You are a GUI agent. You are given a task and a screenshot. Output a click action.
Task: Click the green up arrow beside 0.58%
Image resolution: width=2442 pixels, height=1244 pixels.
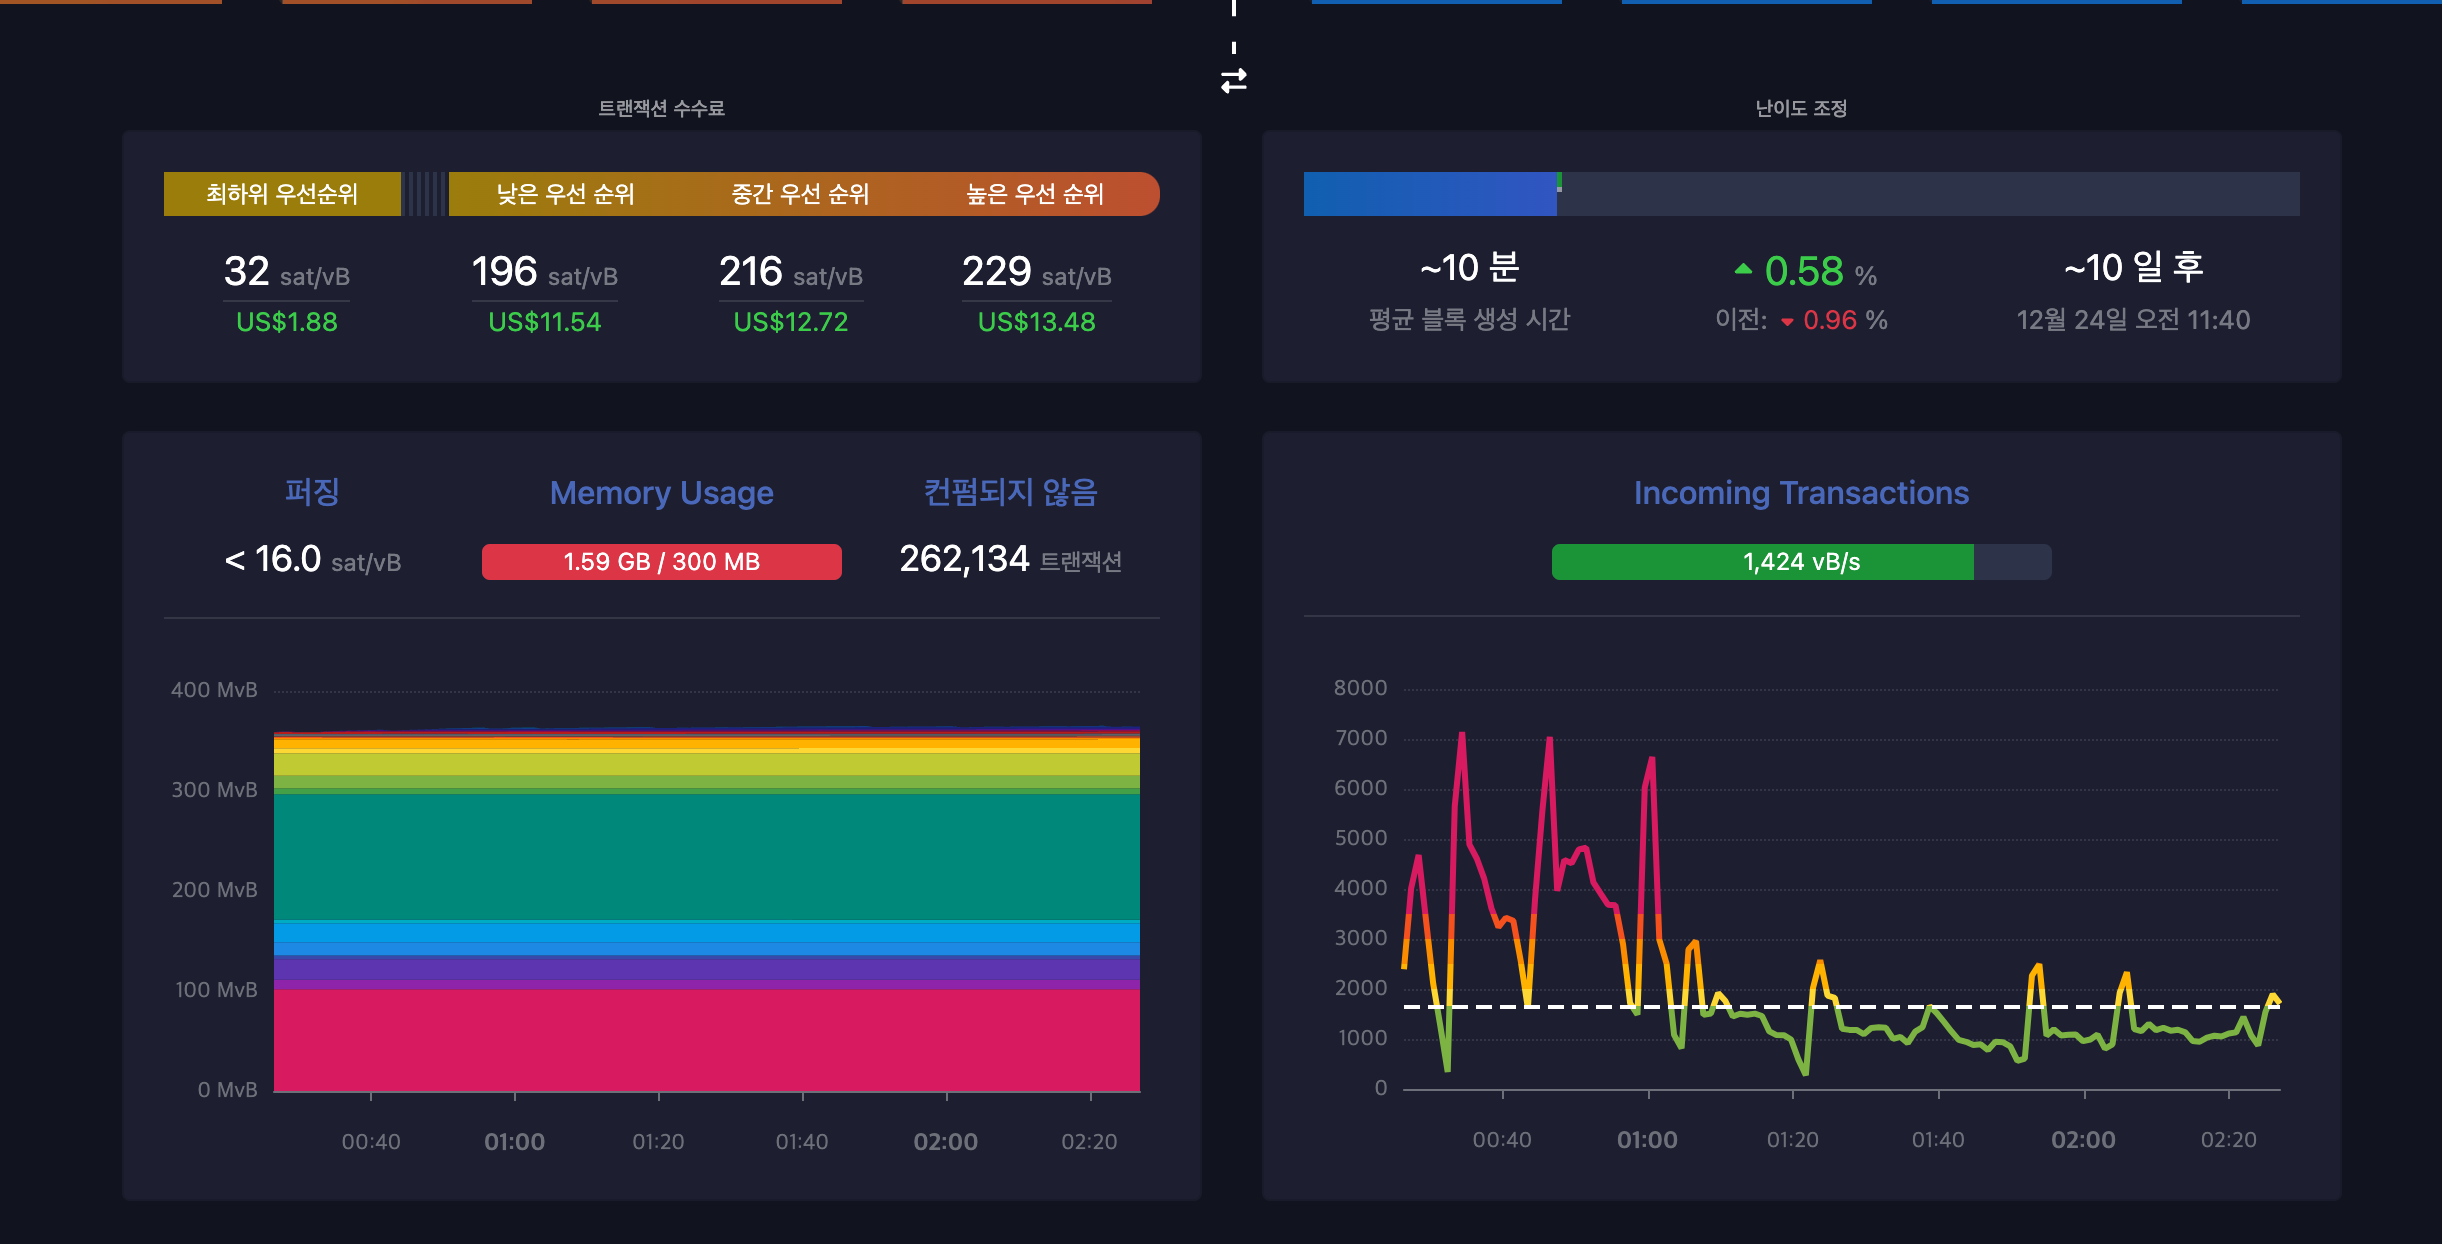tap(1743, 268)
